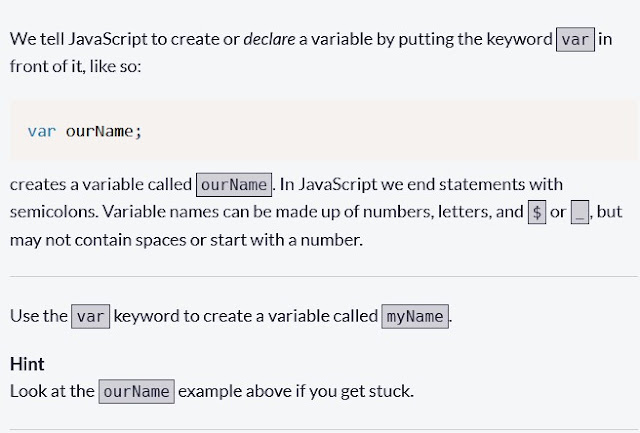640x433 pixels.
Task: Click the 'var' code tag in the first paragraph
Action: click(x=576, y=40)
